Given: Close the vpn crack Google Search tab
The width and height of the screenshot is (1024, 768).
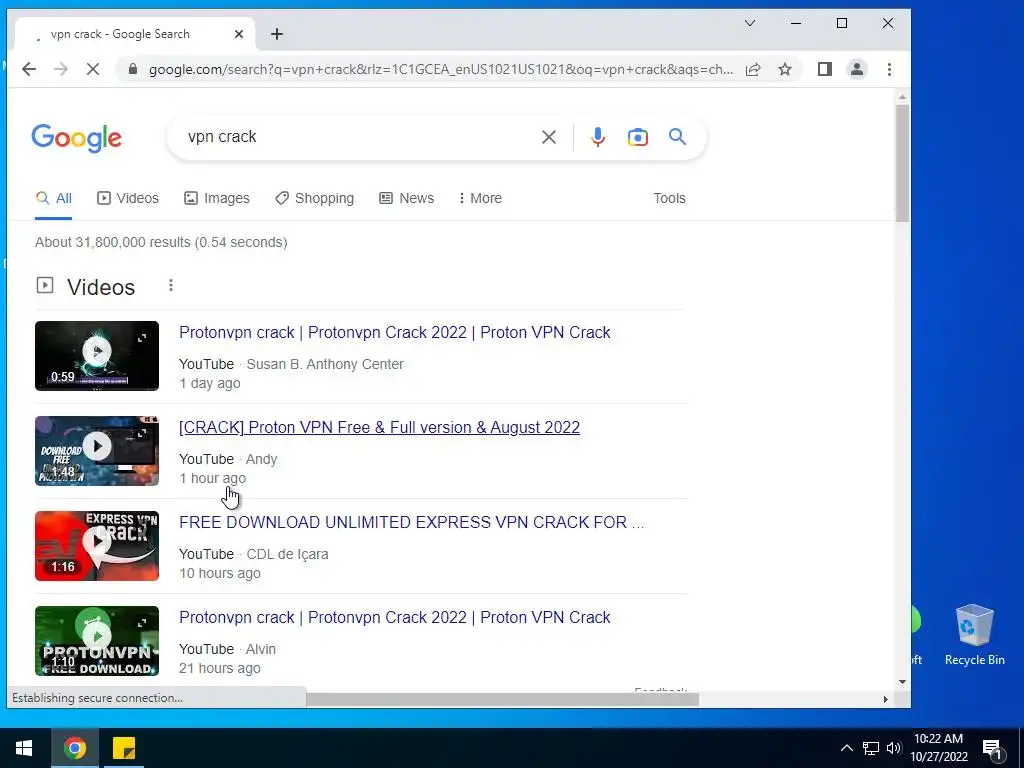Looking at the screenshot, I should click(239, 34).
